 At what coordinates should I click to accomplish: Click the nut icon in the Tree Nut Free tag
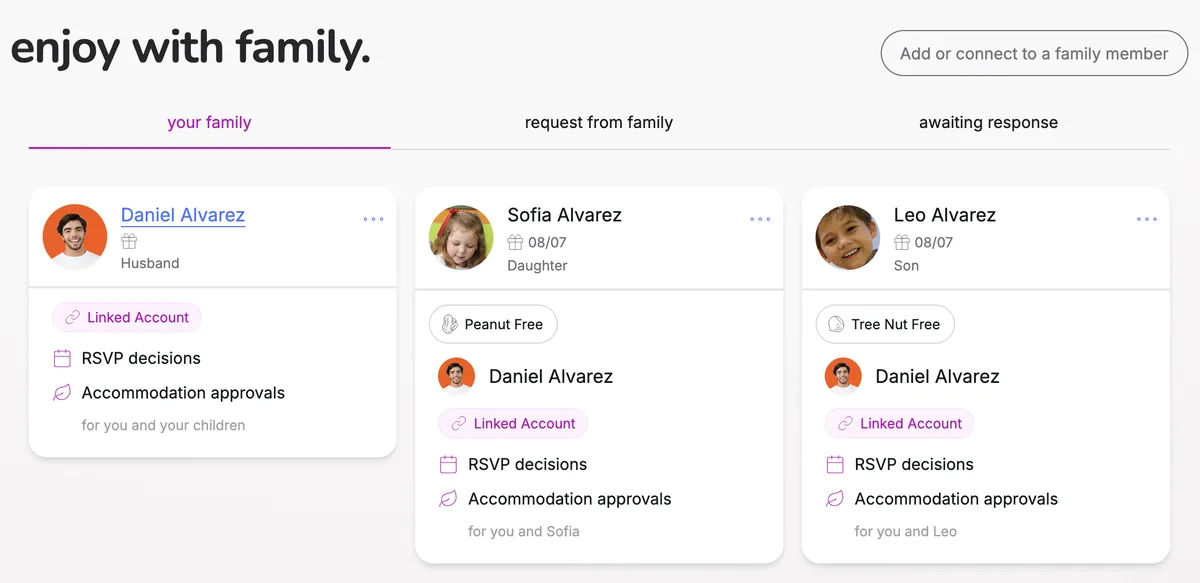pos(836,324)
